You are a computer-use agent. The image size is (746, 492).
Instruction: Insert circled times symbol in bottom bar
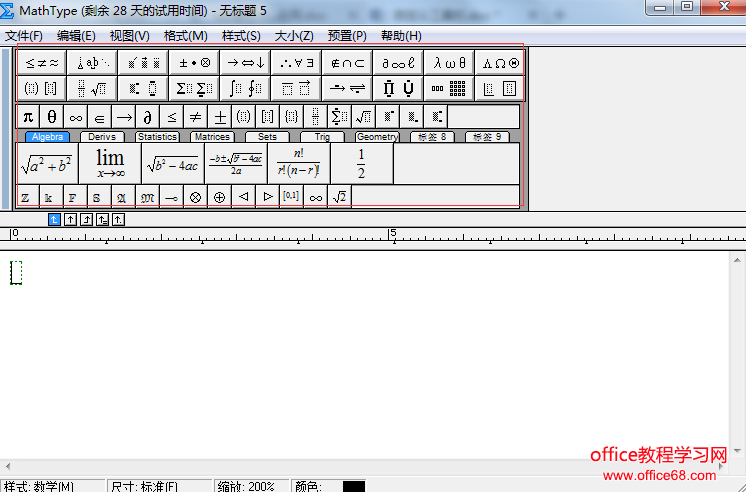(x=195, y=197)
